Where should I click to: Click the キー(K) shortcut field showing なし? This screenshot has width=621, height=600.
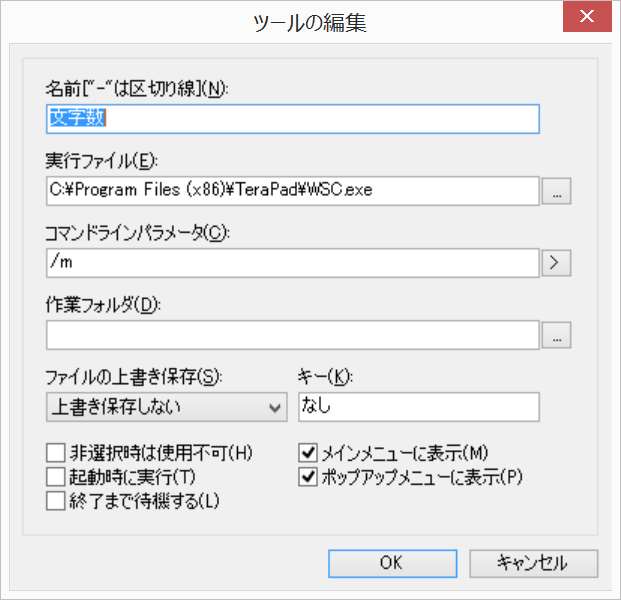(419, 407)
